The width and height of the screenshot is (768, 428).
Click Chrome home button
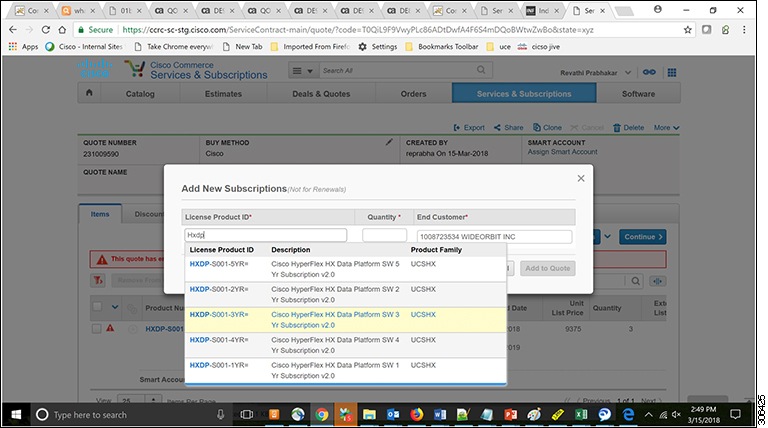(62, 29)
